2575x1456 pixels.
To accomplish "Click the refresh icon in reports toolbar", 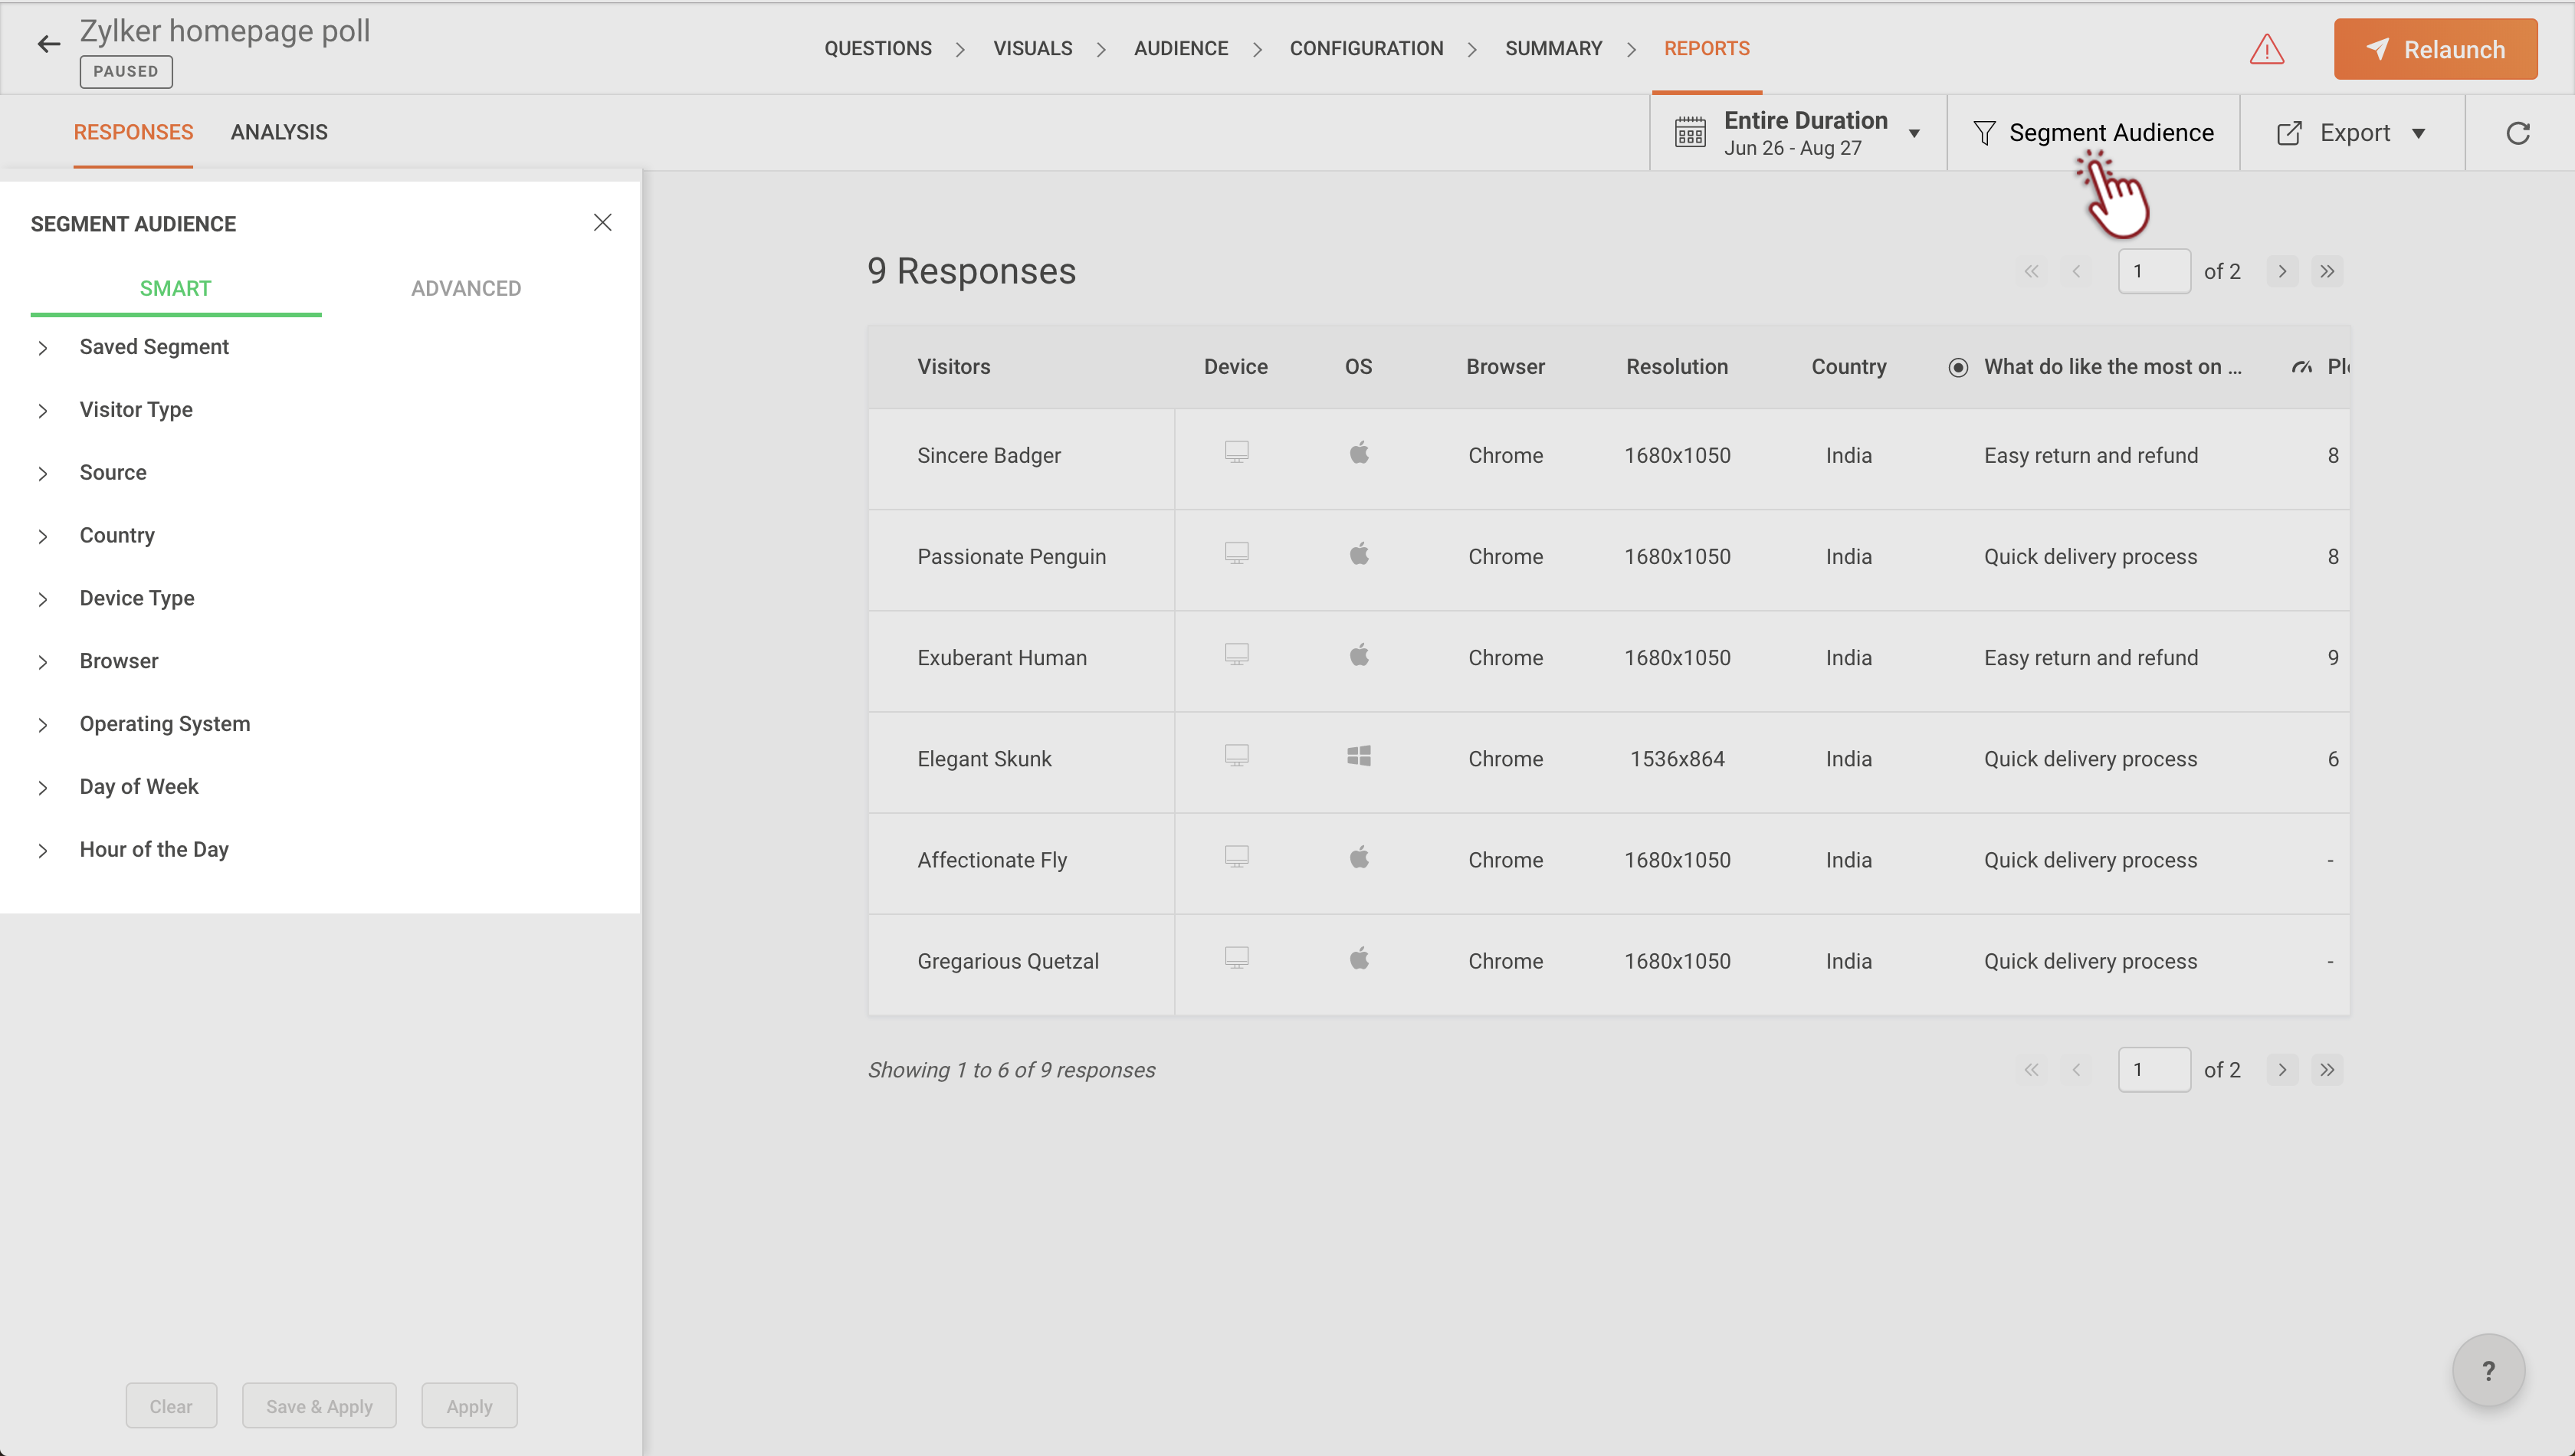I will pos(2517,133).
